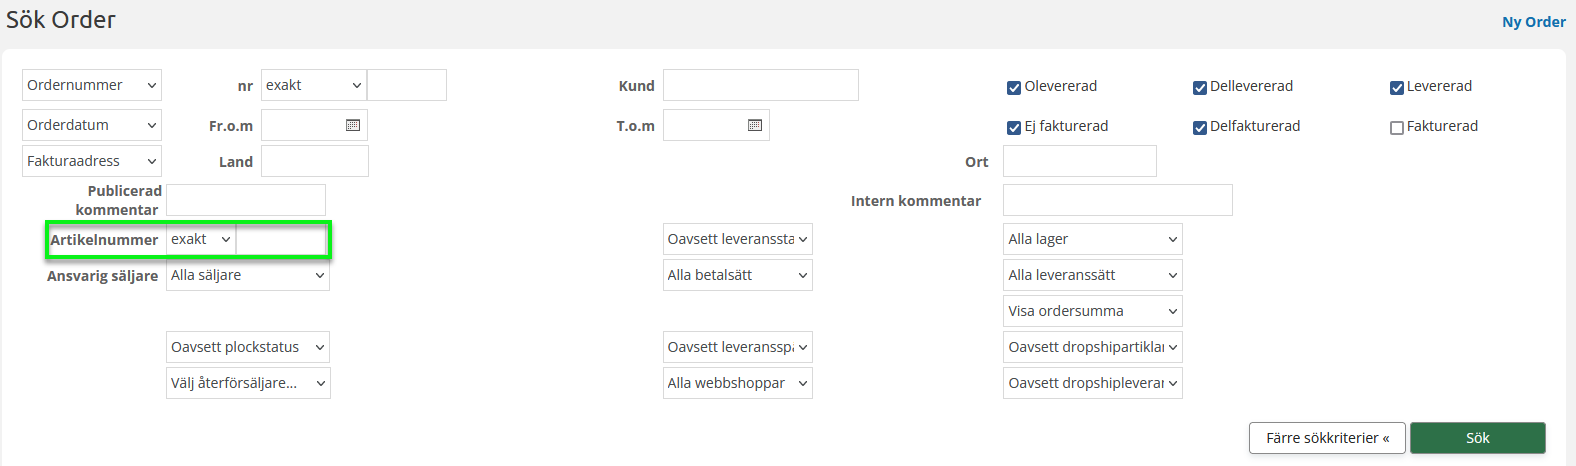Screen dimensions: 1576x466
Task: Focus the Intern kommentar text field
Action: (1117, 200)
